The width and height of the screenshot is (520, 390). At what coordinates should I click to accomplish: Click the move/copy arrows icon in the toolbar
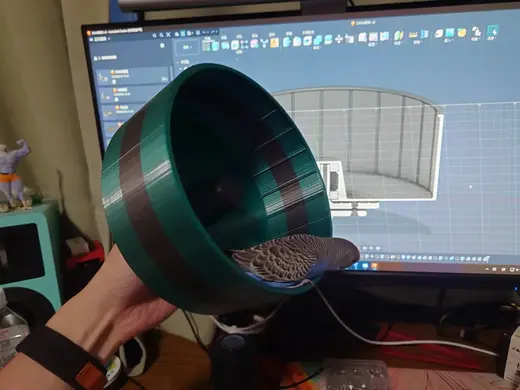coord(339,39)
